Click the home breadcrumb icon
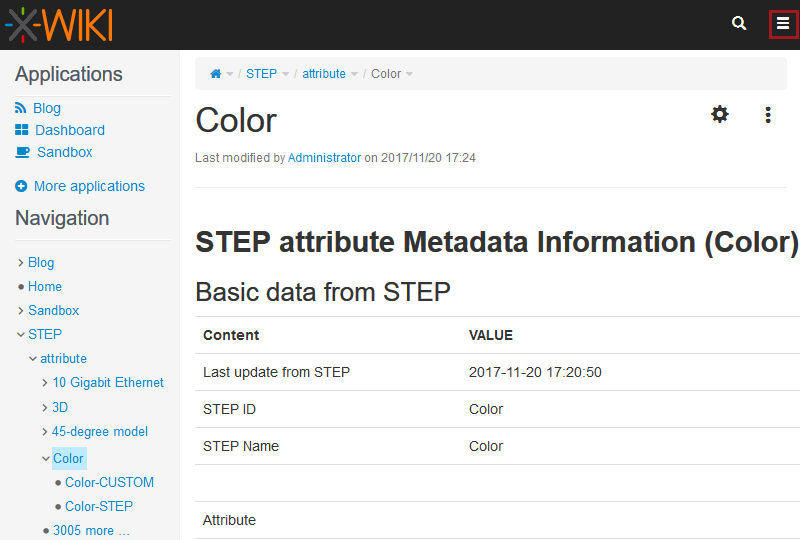Image resolution: width=800 pixels, height=540 pixels. point(215,74)
